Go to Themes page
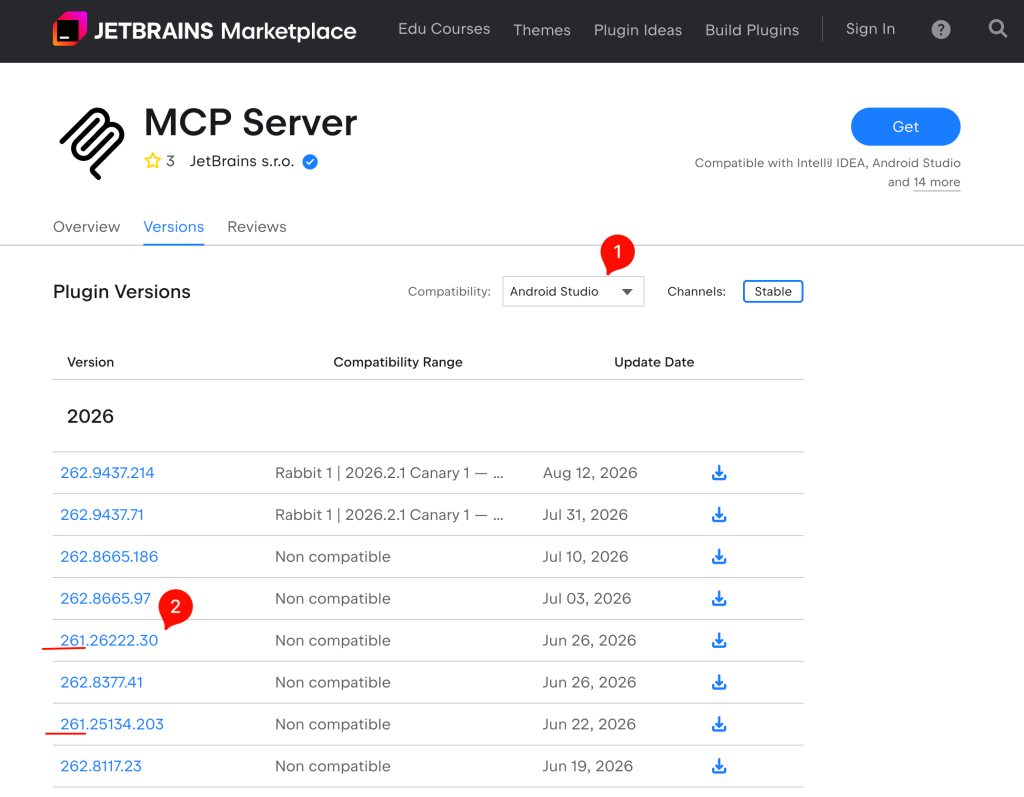The height and width of the screenshot is (797, 1024). click(x=541, y=30)
